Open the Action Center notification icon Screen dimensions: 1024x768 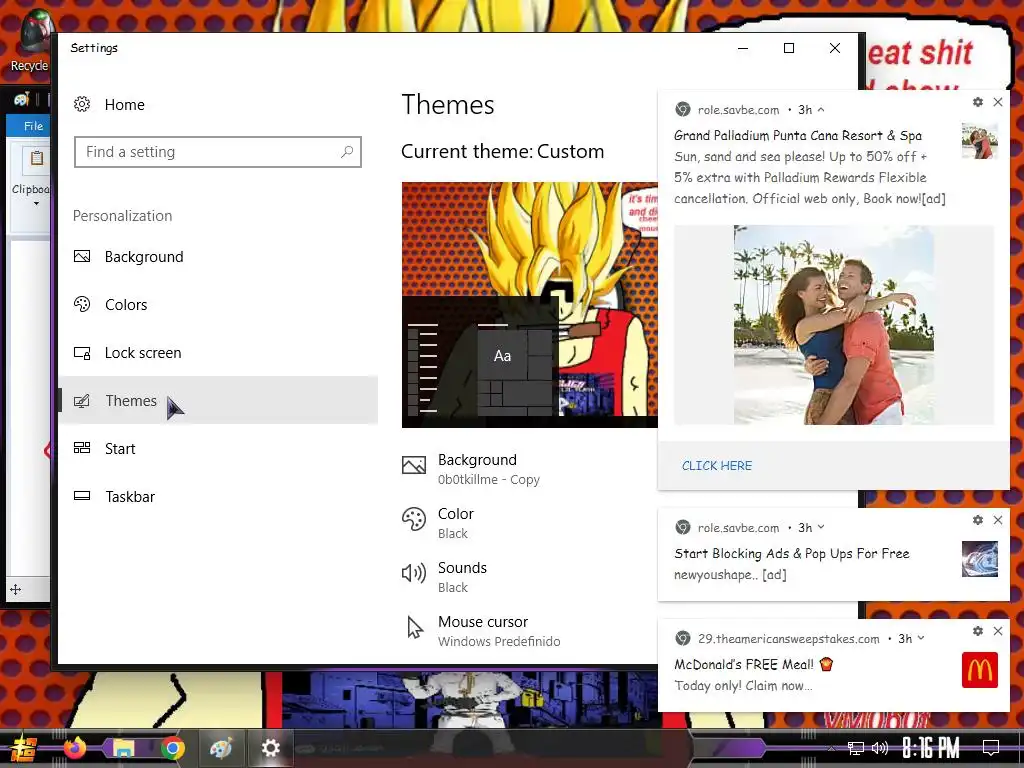(991, 748)
